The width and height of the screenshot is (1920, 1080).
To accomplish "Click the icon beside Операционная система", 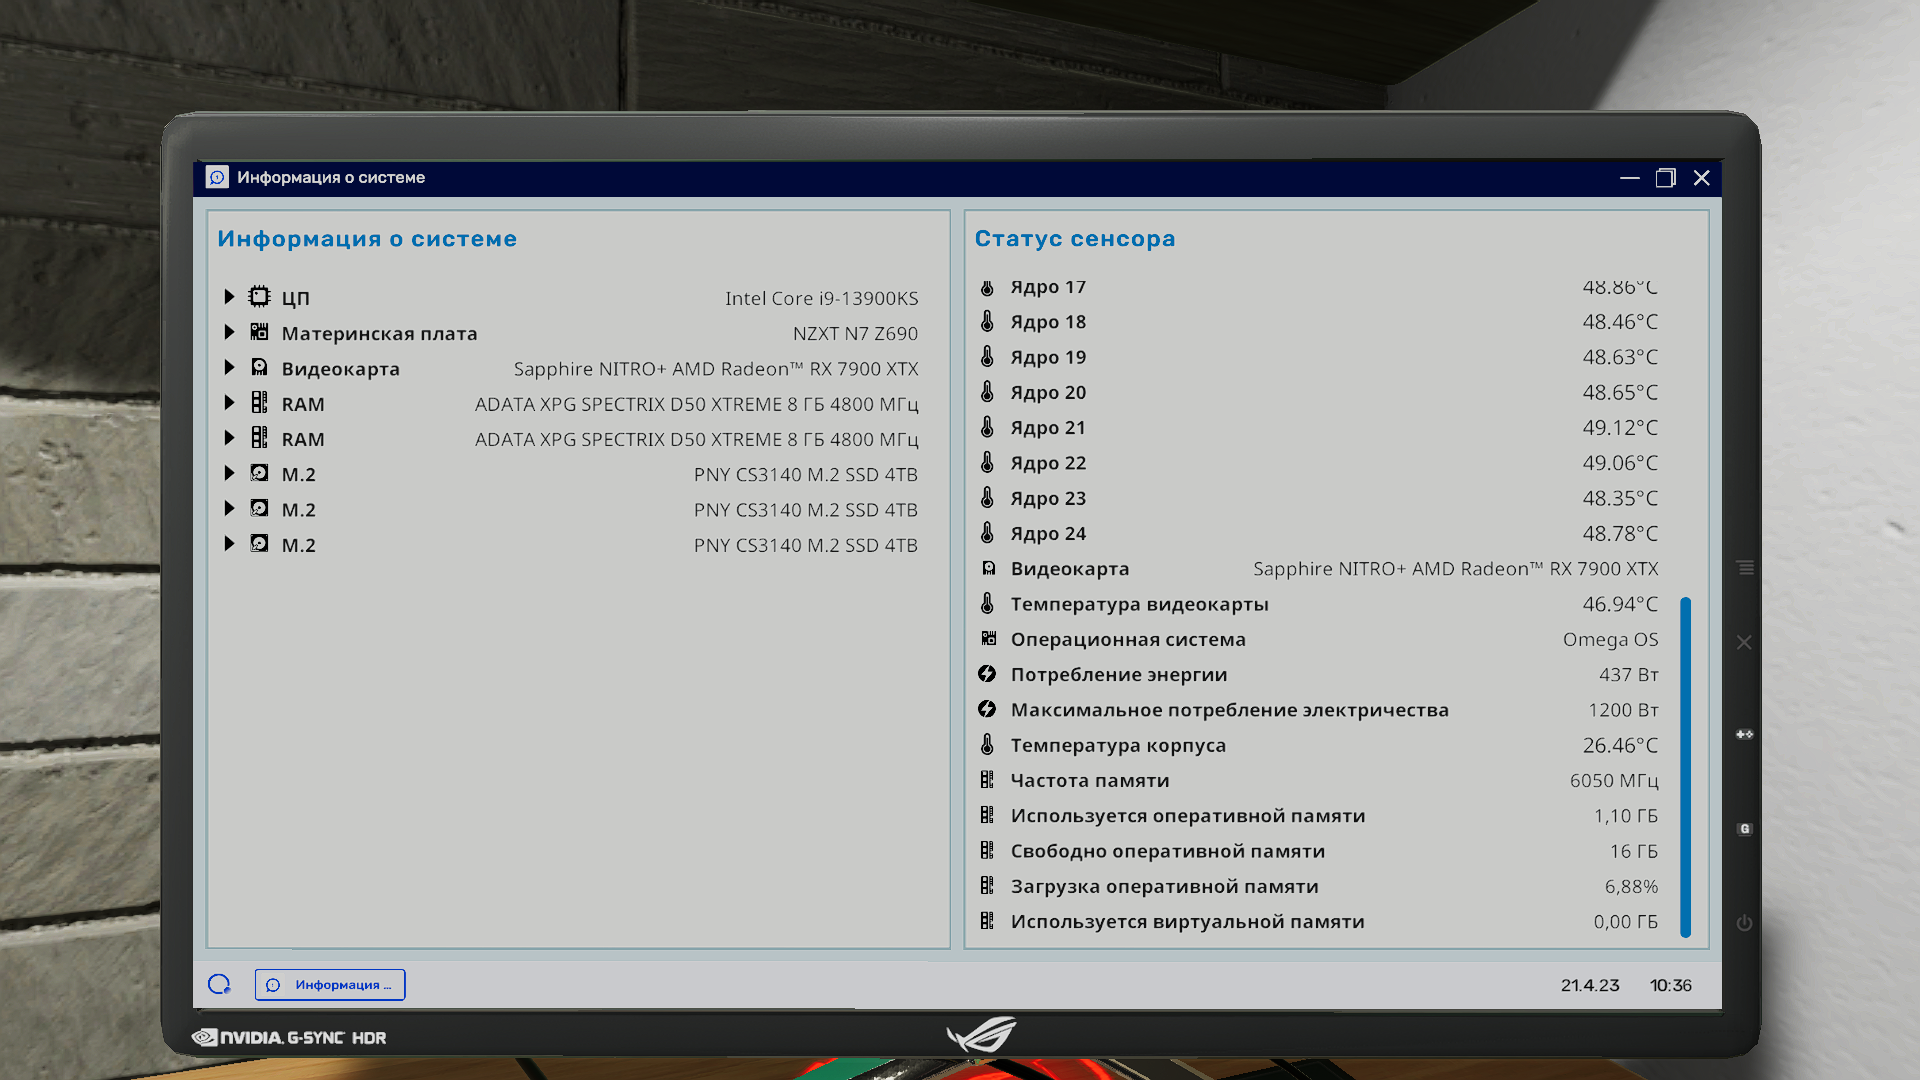I will pyautogui.click(x=988, y=638).
